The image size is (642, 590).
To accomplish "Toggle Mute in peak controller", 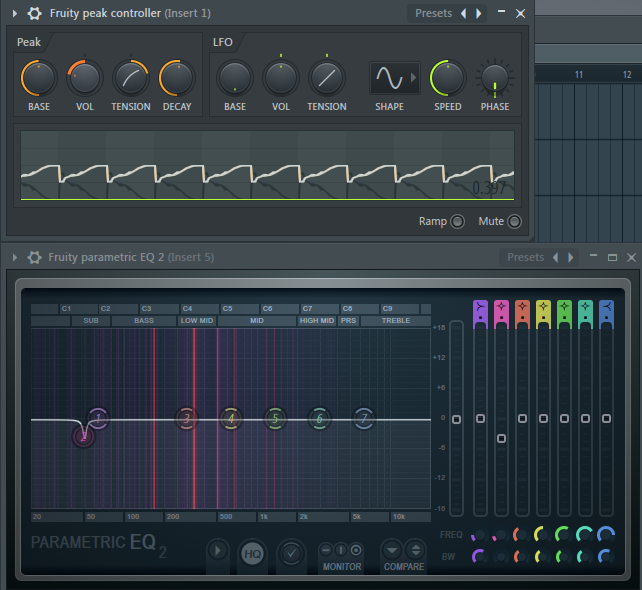I will tap(514, 221).
